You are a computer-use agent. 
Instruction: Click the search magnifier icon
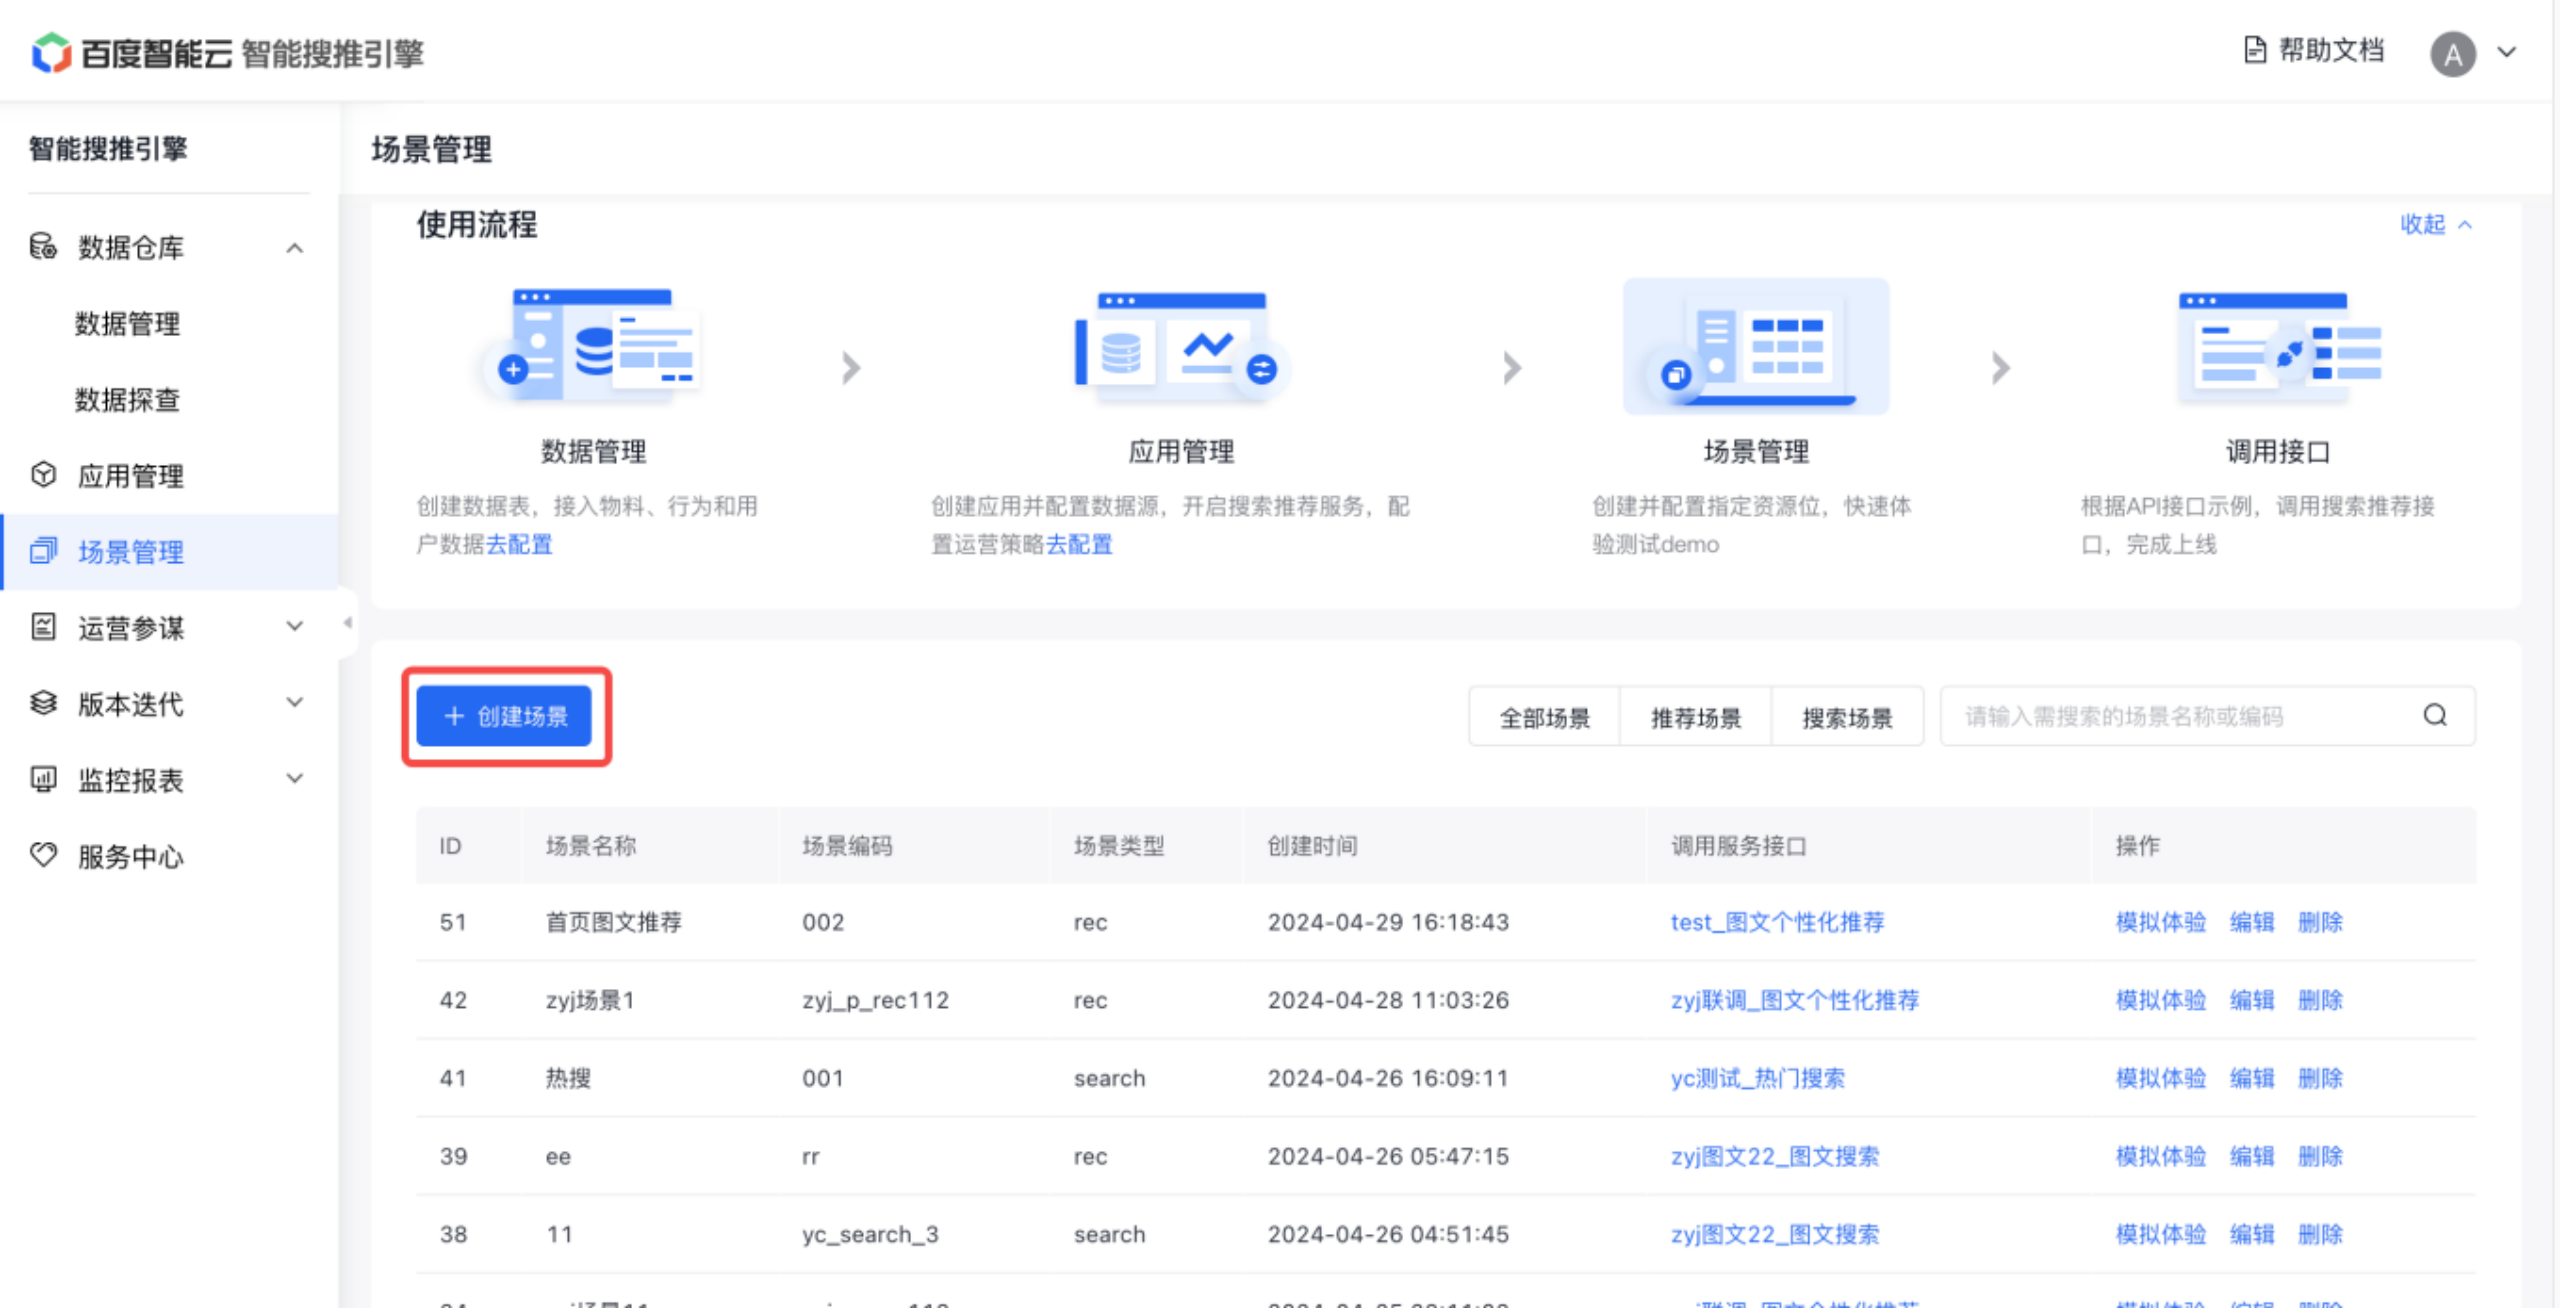pyautogui.click(x=2435, y=715)
